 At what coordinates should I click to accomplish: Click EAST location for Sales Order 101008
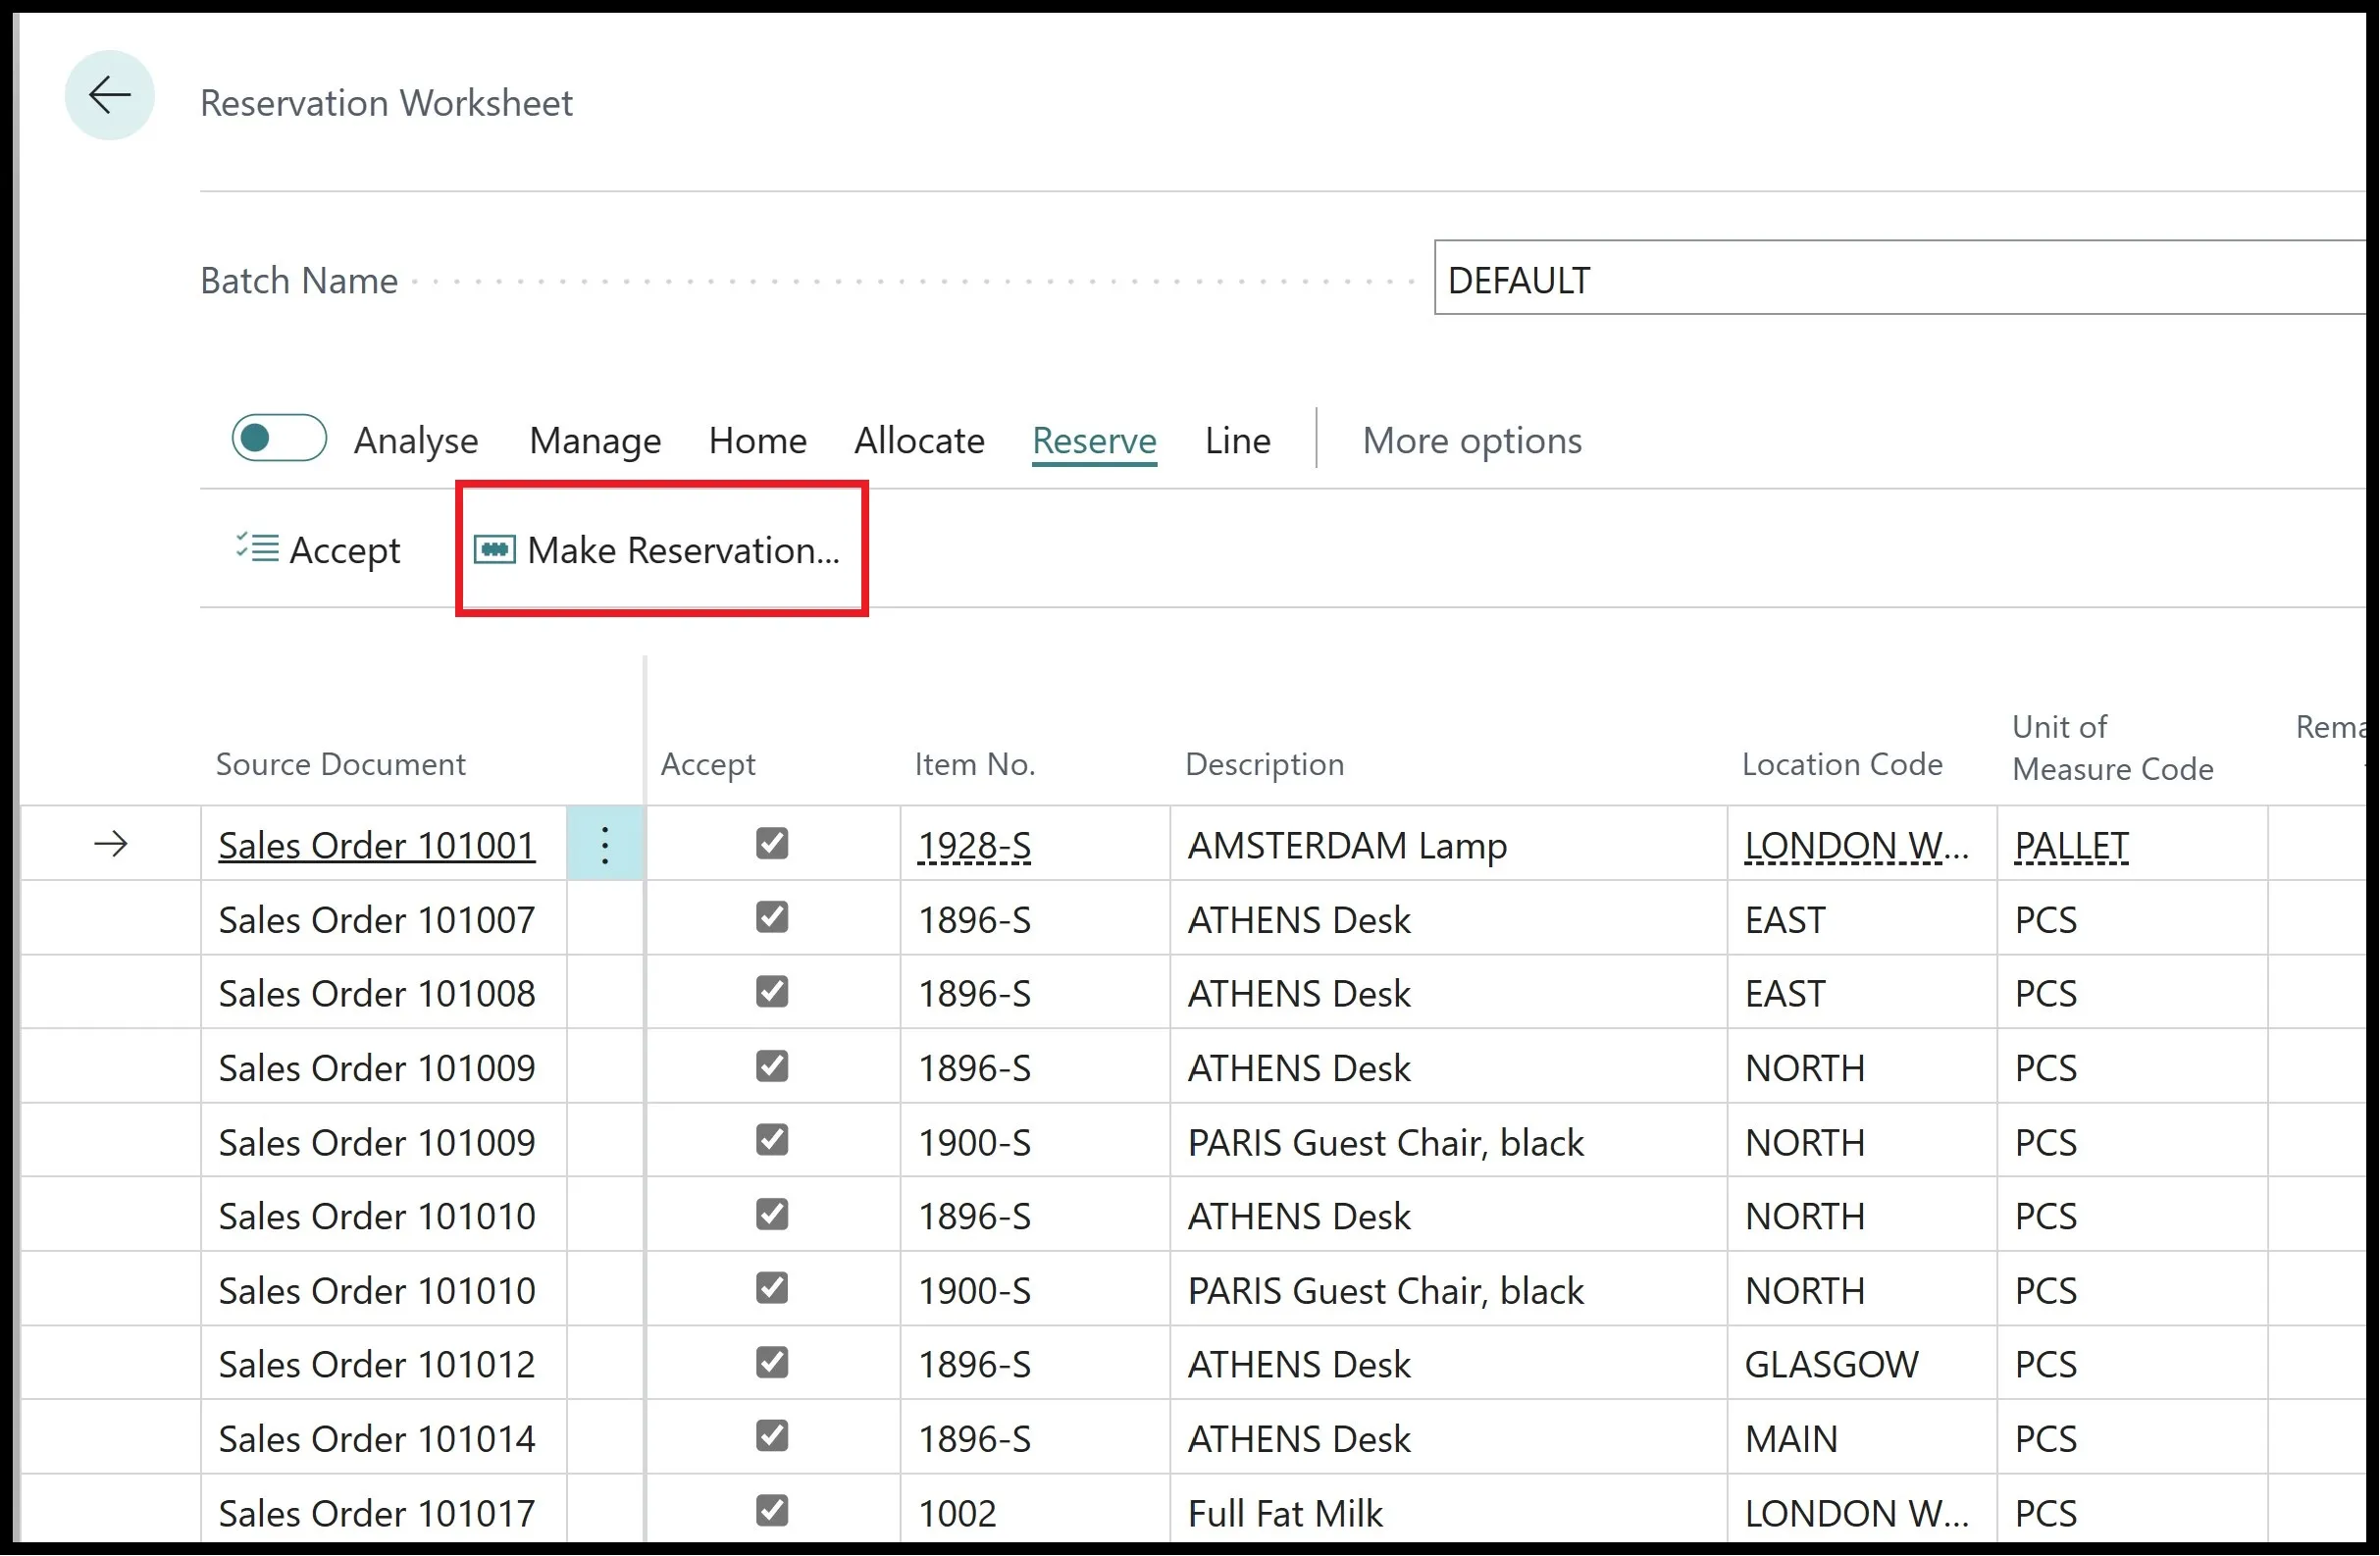[1862, 993]
